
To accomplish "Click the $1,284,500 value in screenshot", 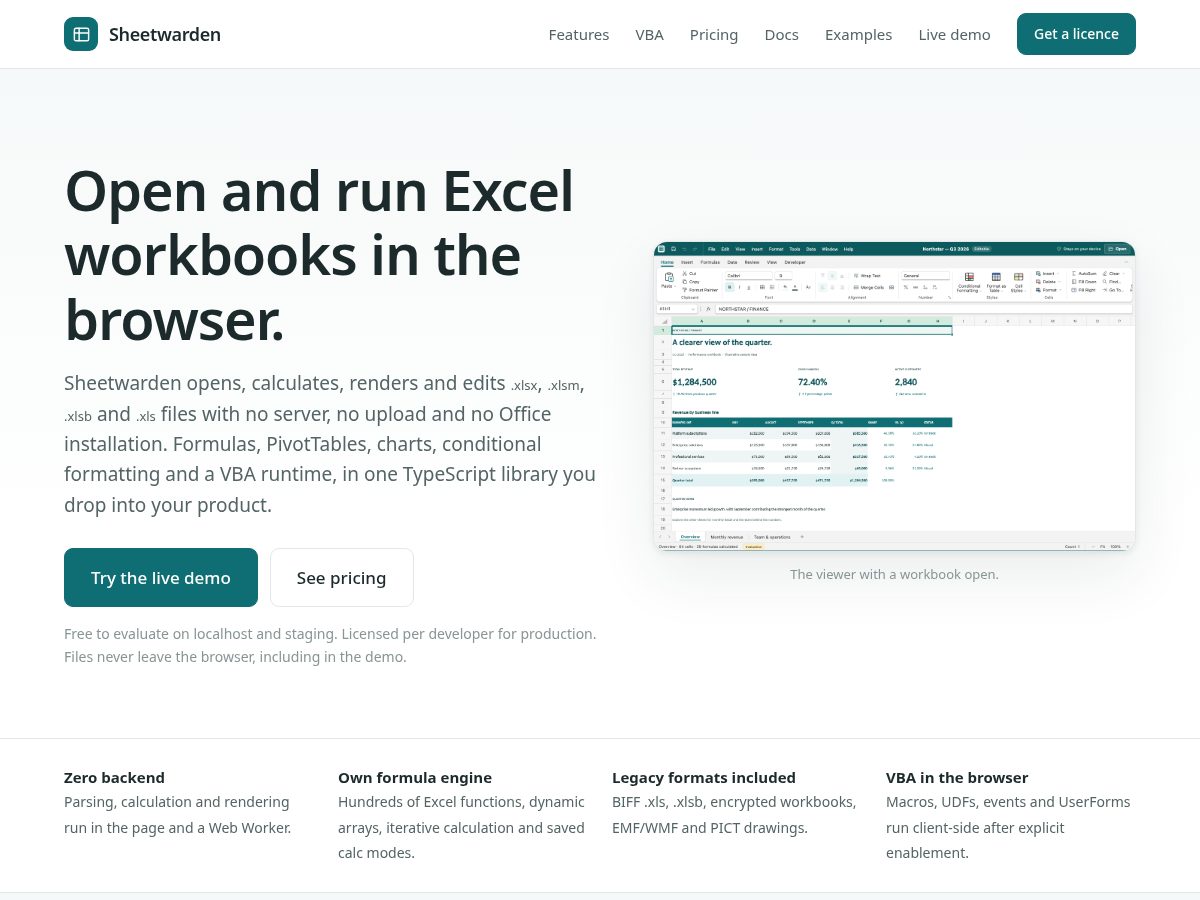I will [x=694, y=382].
